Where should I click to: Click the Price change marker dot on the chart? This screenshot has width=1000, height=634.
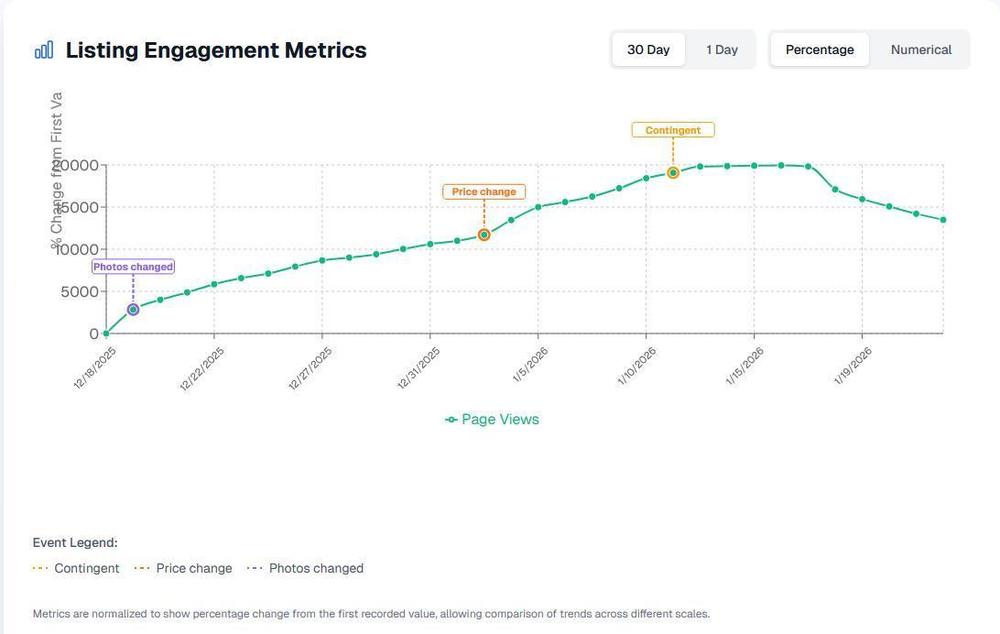click(x=484, y=233)
